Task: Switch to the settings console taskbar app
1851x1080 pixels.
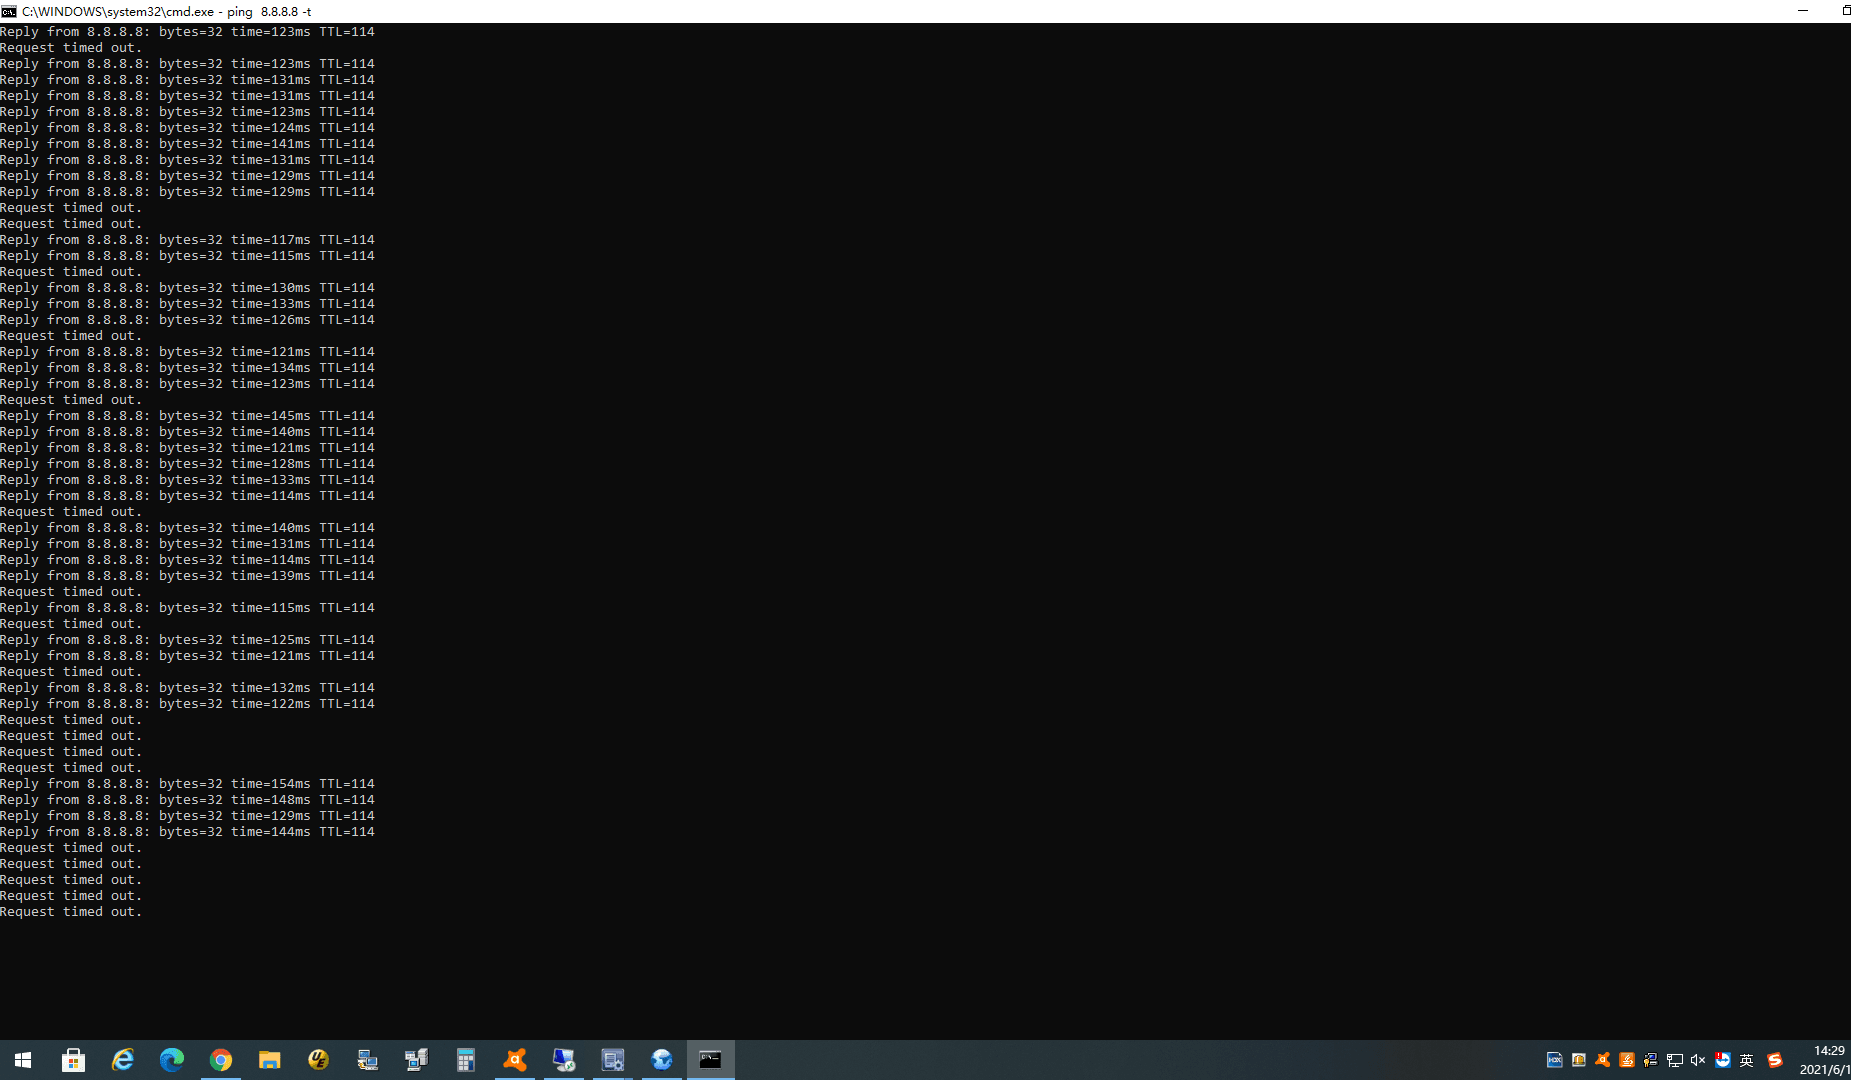Action: tap(612, 1060)
